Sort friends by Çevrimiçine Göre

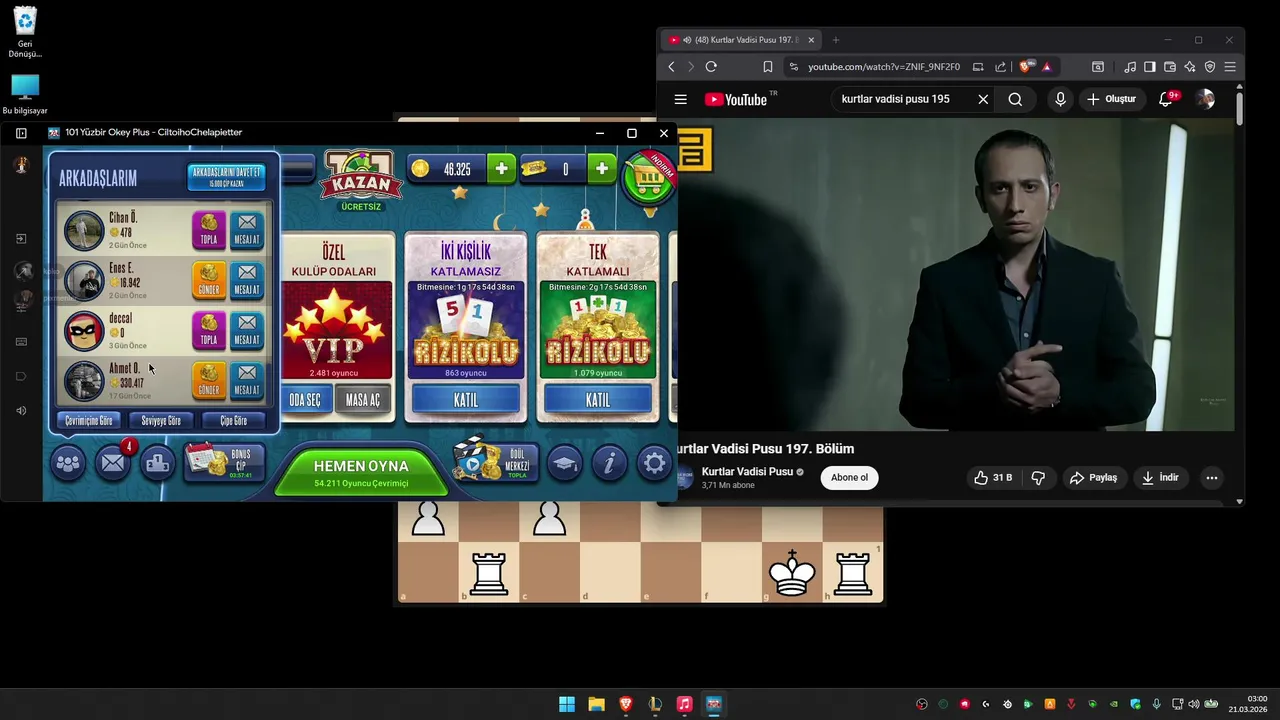pos(89,421)
